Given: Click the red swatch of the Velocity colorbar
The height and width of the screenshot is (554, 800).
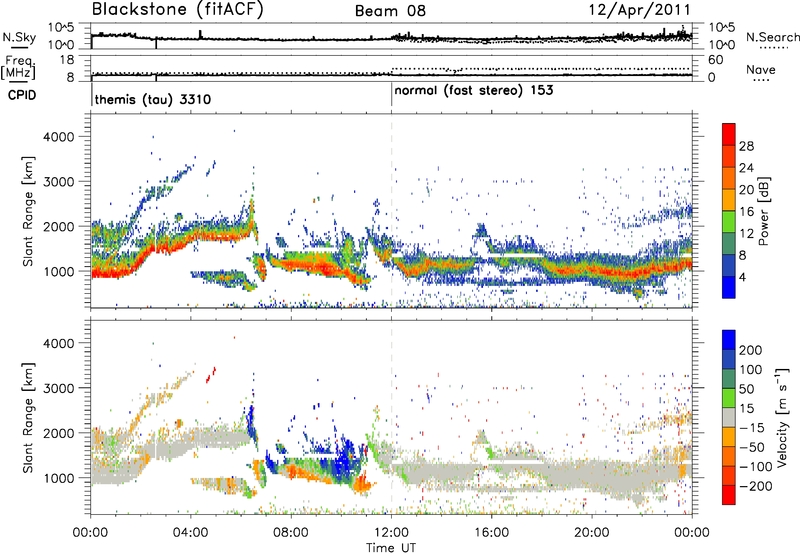Looking at the screenshot, I should (x=729, y=495).
